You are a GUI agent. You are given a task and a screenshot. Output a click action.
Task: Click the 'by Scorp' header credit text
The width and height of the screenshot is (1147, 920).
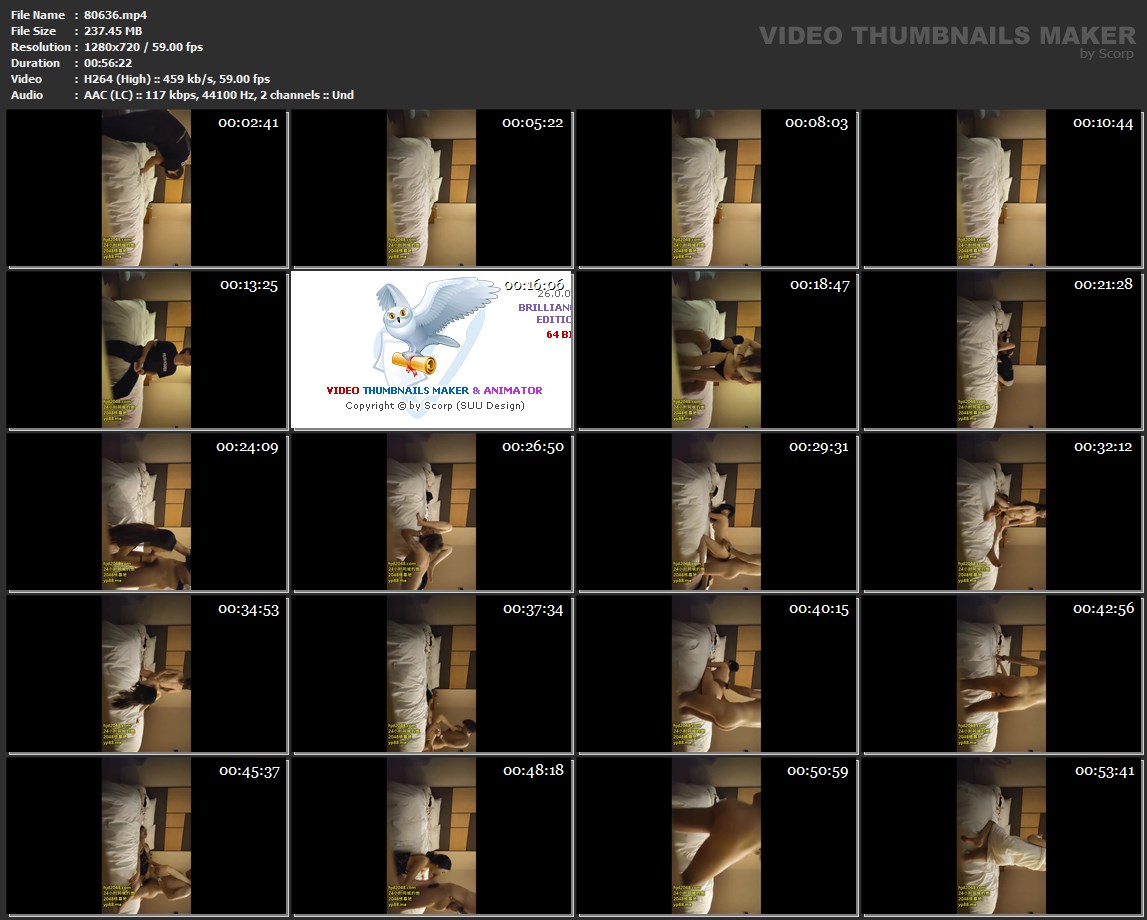click(1107, 54)
